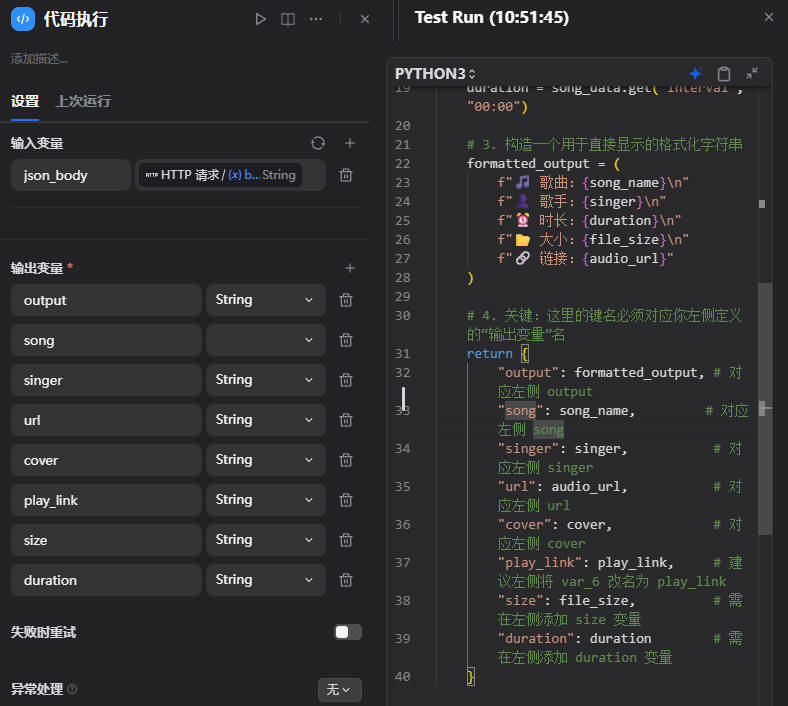This screenshot has height=706, width=788.
Task: Refresh the input variables
Action: [x=318, y=143]
